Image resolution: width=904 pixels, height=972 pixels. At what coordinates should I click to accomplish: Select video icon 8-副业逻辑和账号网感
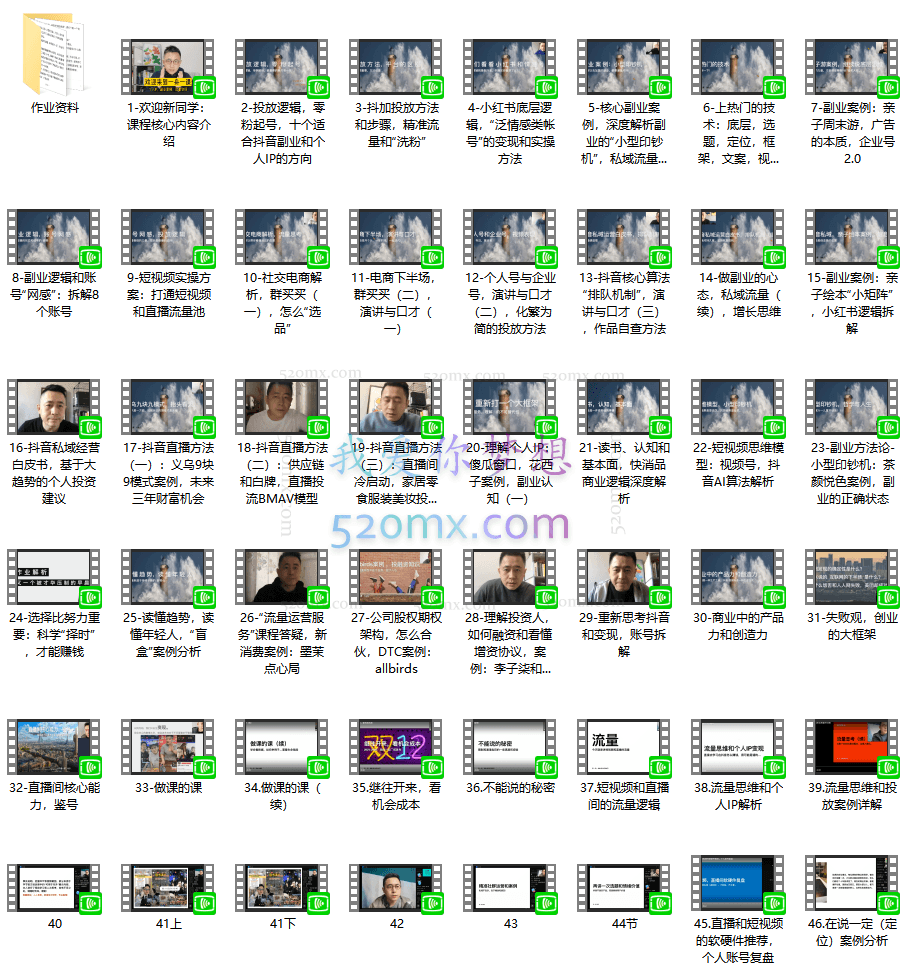coord(54,237)
